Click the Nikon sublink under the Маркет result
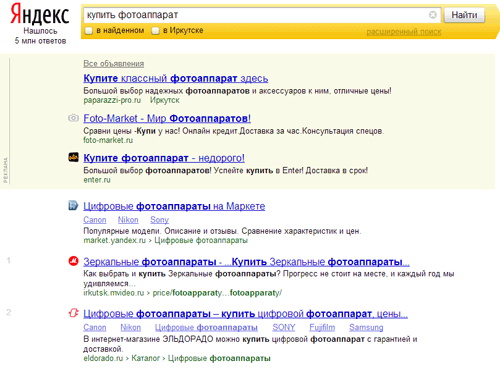This screenshot has height=369, width=500. 128,220
